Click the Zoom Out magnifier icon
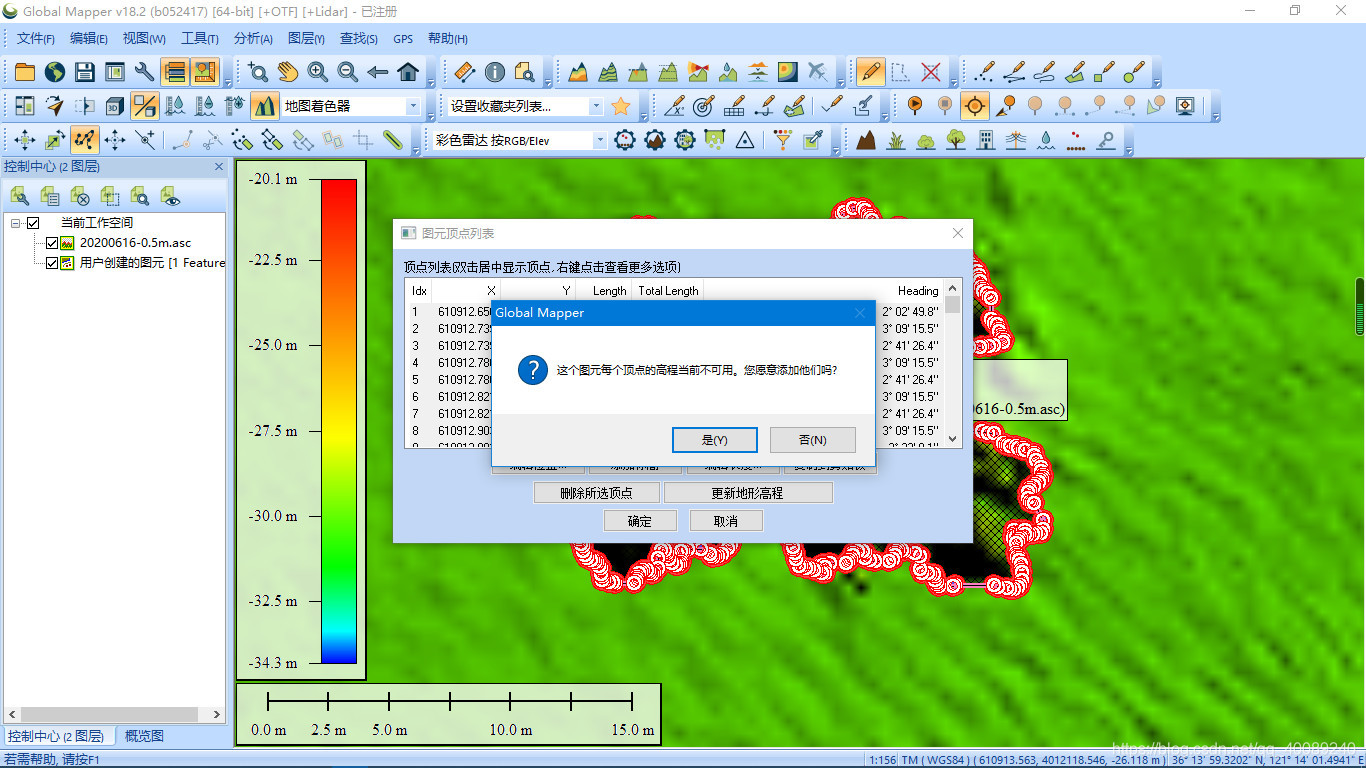Image resolution: width=1366 pixels, height=768 pixels. (348, 72)
